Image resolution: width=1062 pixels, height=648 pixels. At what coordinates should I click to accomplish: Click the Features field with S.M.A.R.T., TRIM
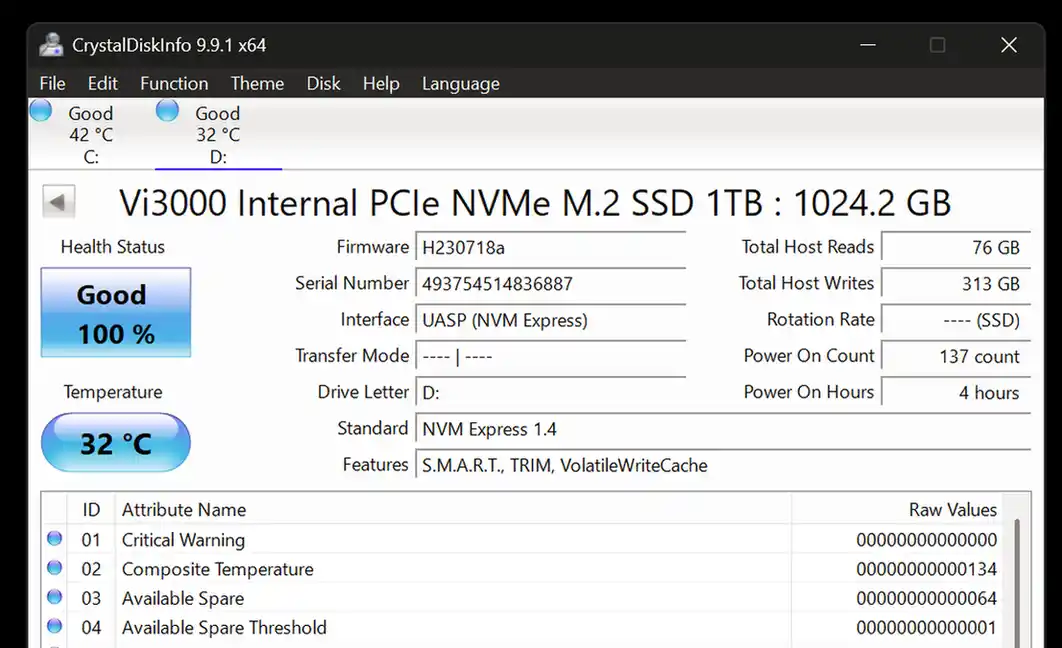pos(723,465)
